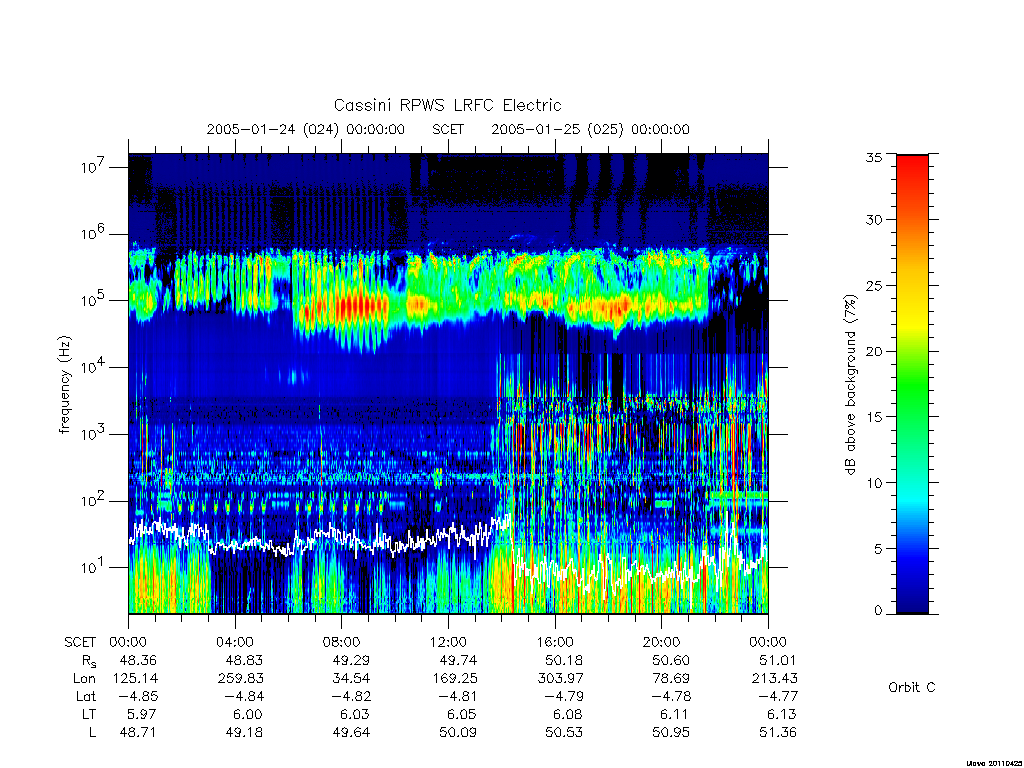
Task: Click the Lon value '169.25'
Action: pyautogui.click(x=454, y=679)
